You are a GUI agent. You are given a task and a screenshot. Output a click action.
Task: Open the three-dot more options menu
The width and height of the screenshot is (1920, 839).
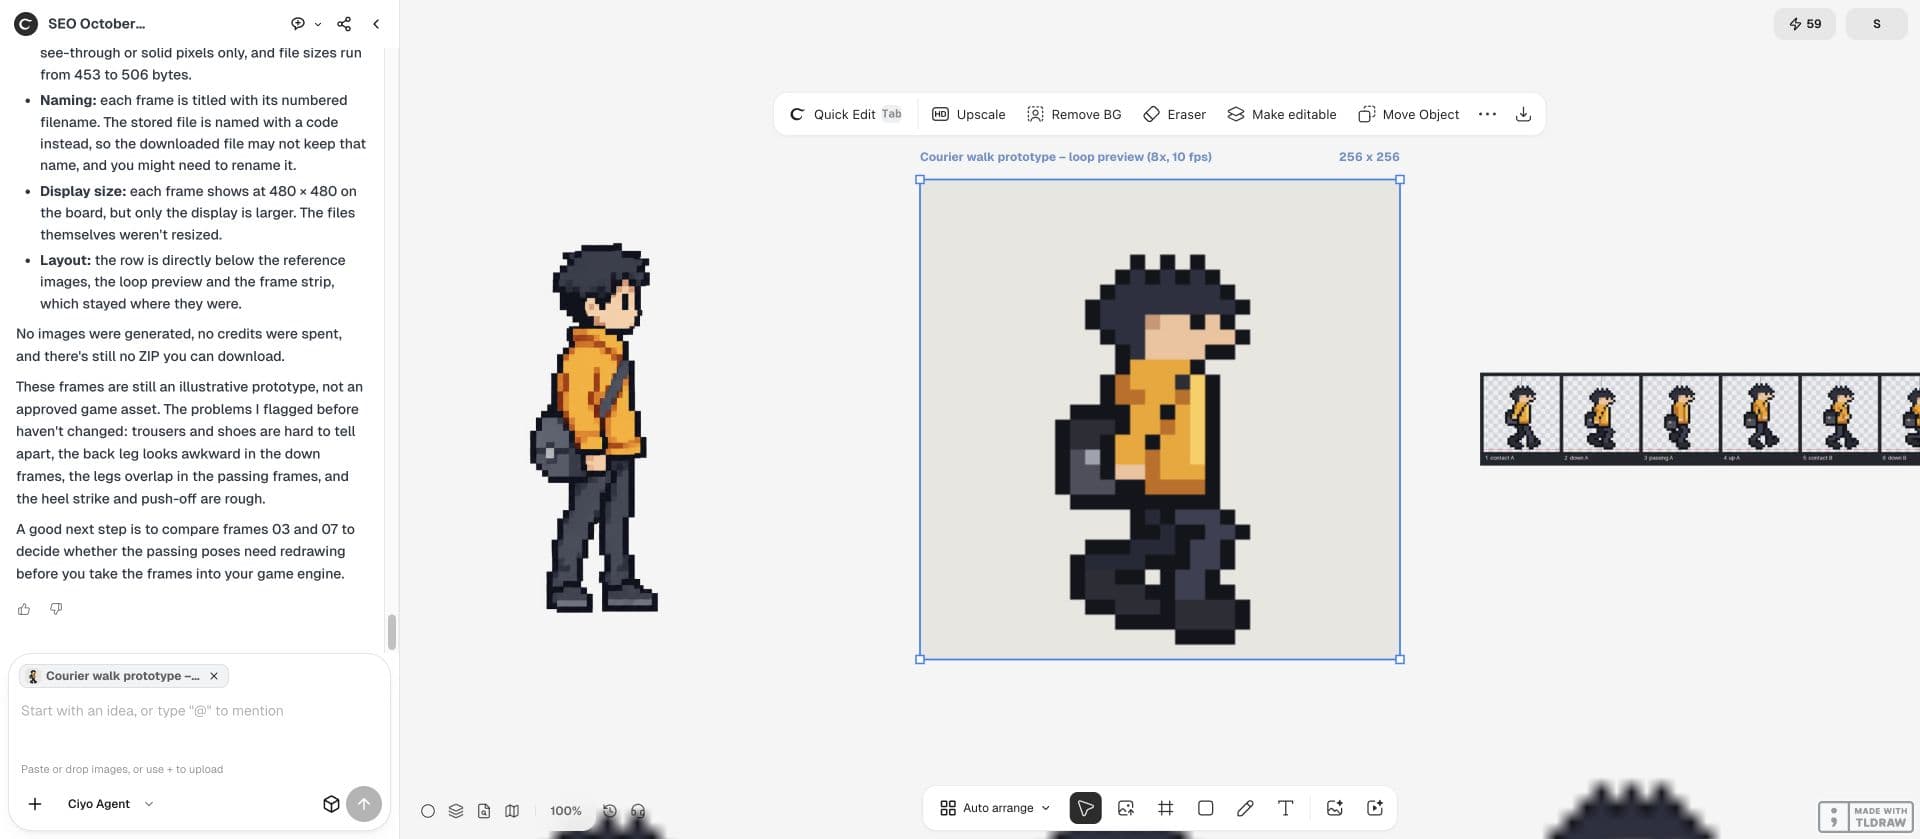(1487, 114)
